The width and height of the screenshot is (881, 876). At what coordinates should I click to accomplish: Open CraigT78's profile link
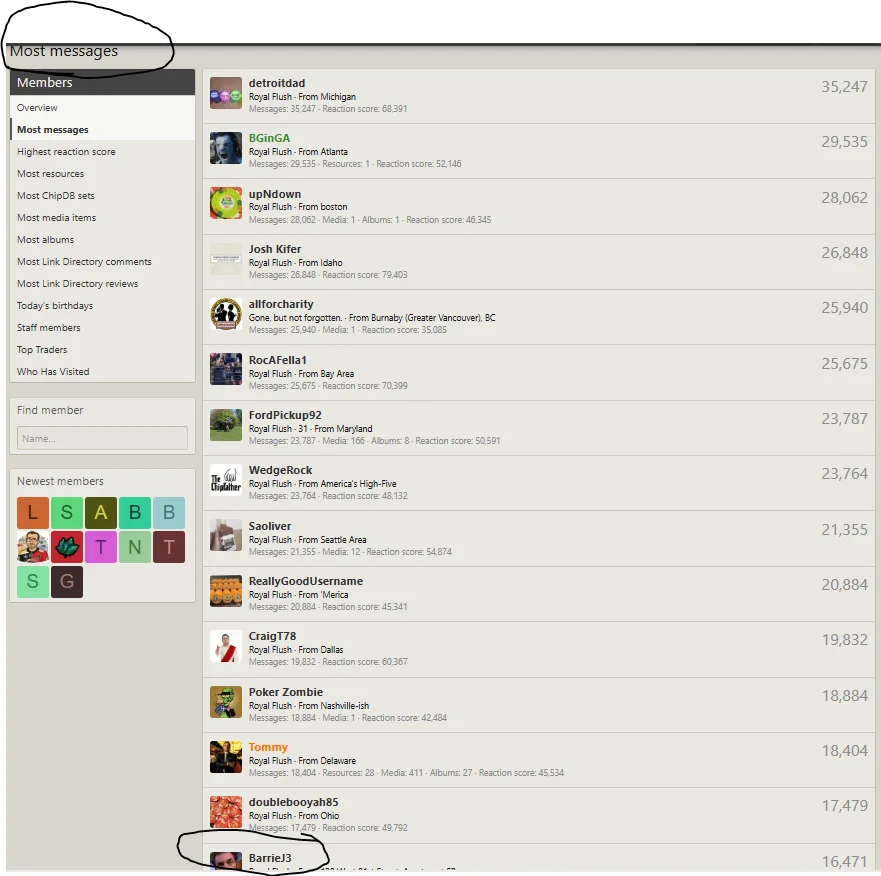point(273,636)
